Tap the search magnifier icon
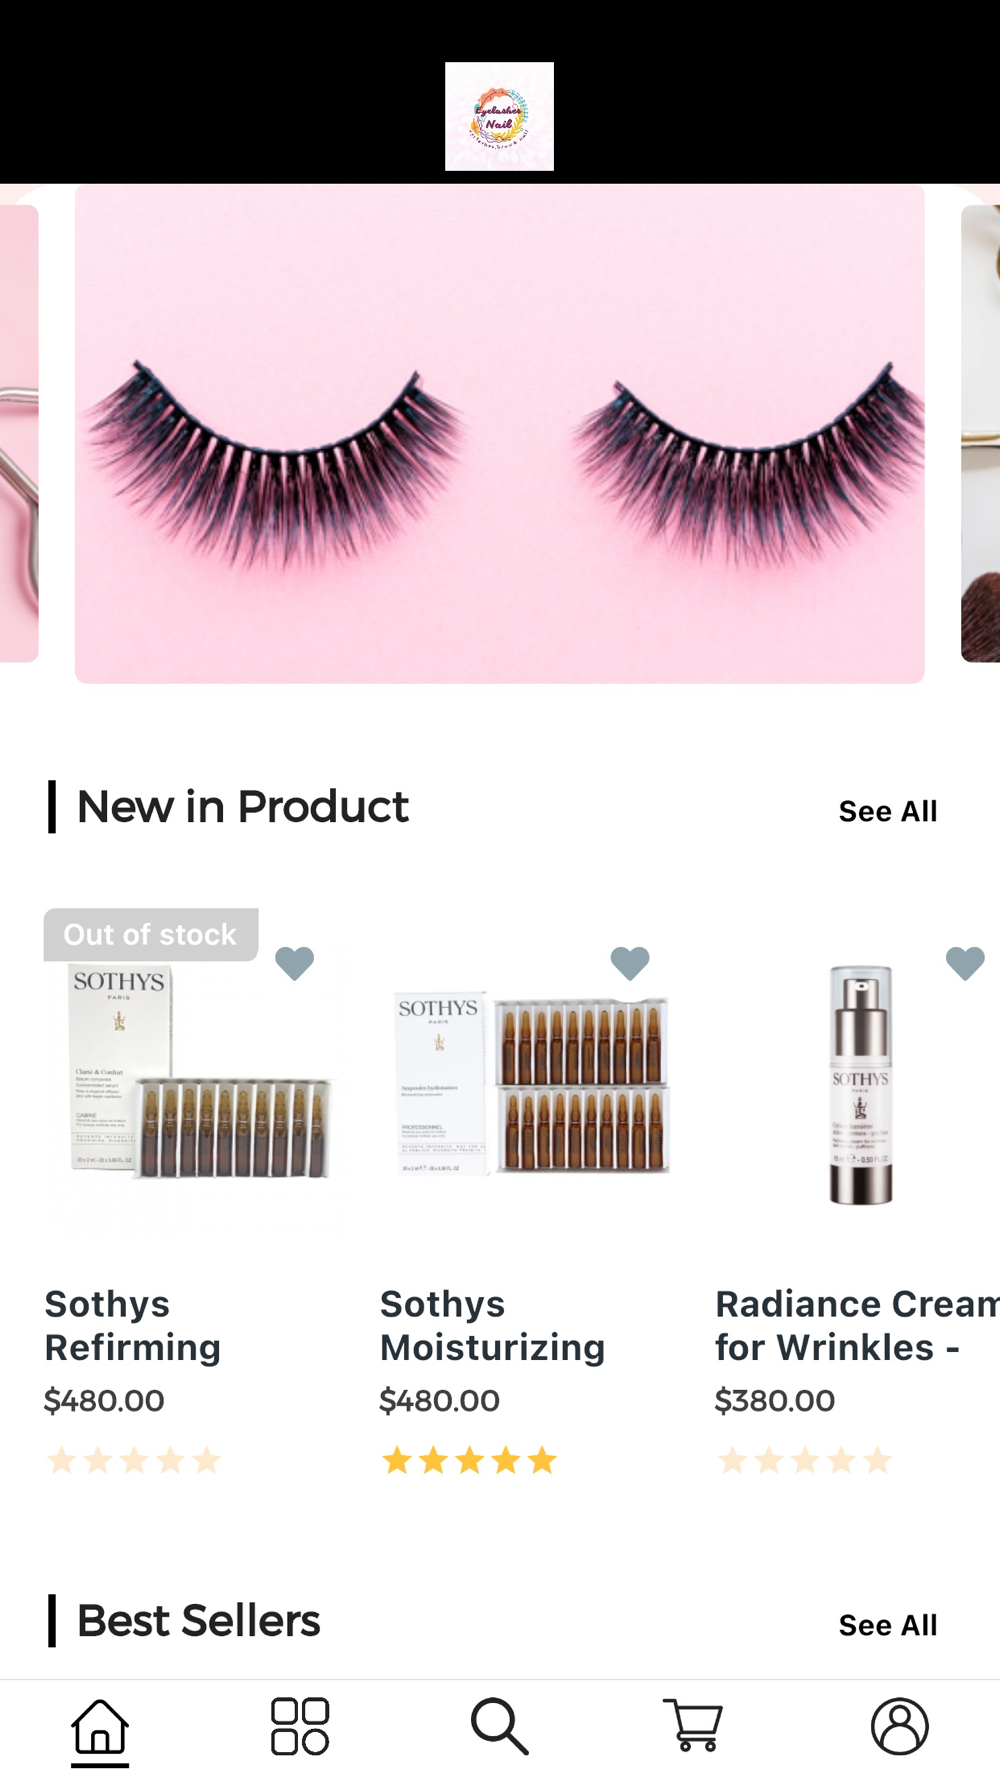The width and height of the screenshot is (1000, 1778). [500, 1726]
